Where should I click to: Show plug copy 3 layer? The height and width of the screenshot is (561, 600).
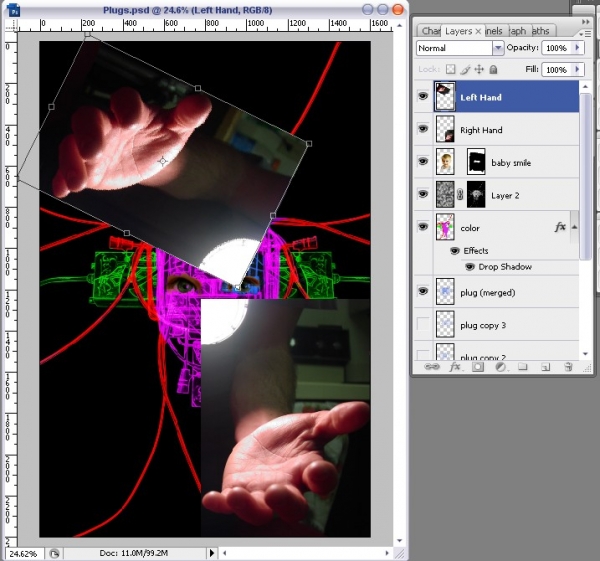(423, 324)
